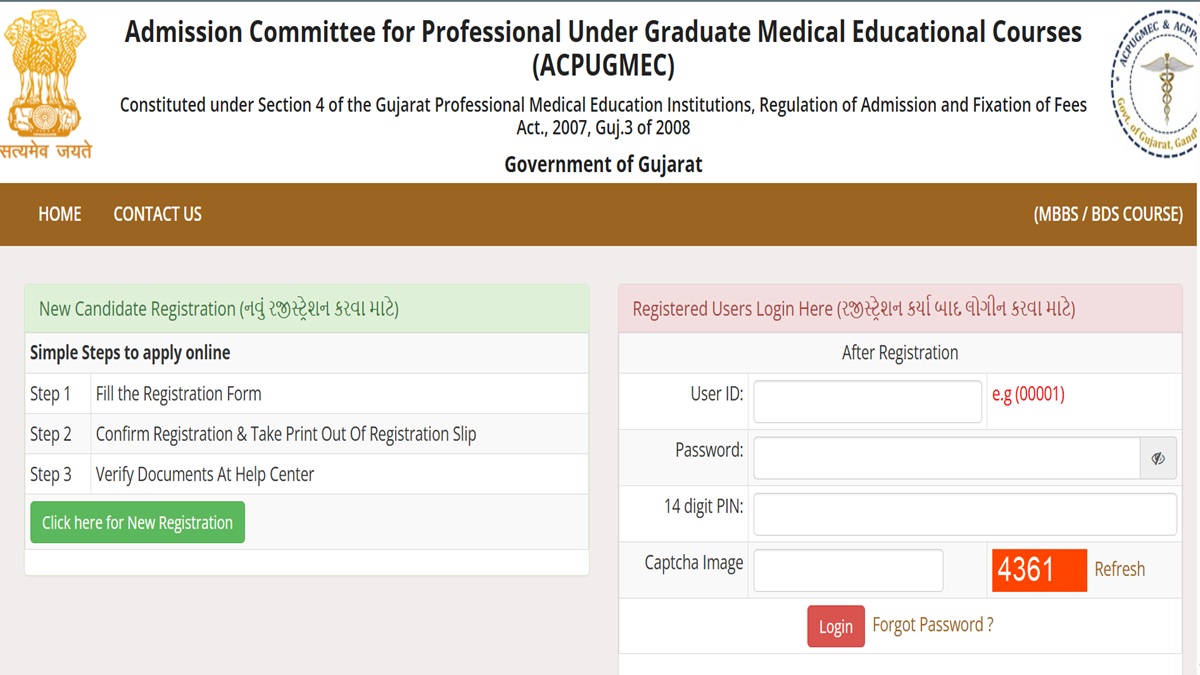Open the HOME menu item
The width and height of the screenshot is (1200, 675).
[60, 214]
